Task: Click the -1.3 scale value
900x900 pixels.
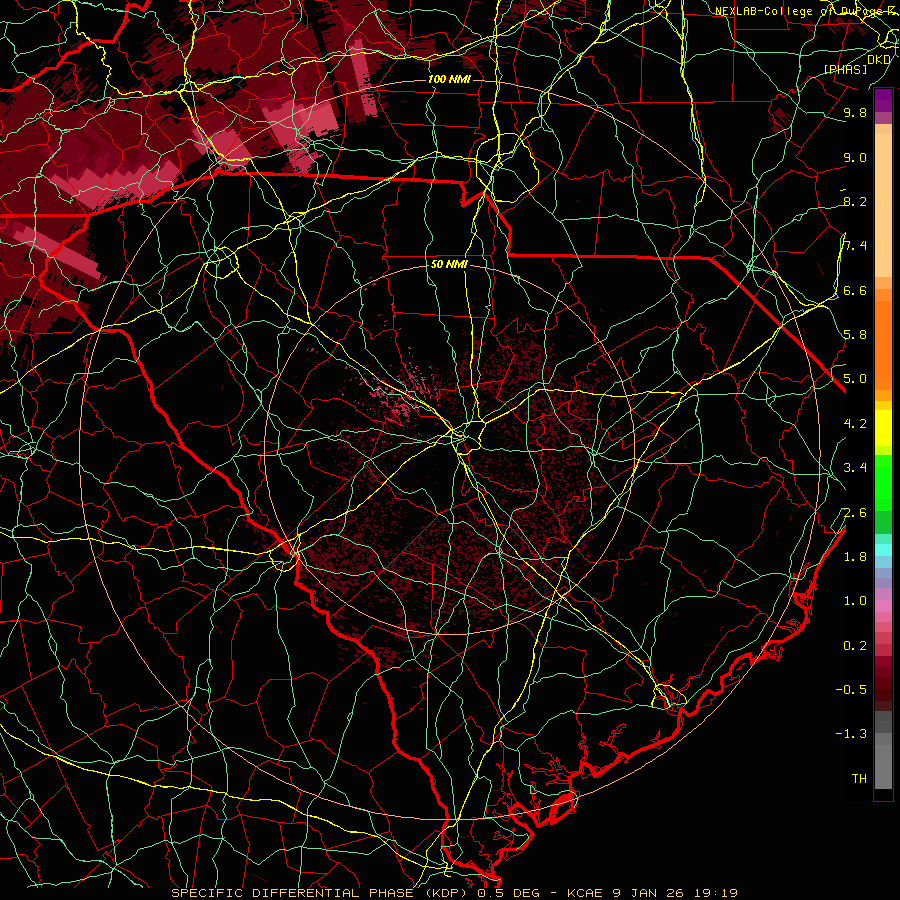Action: click(851, 734)
